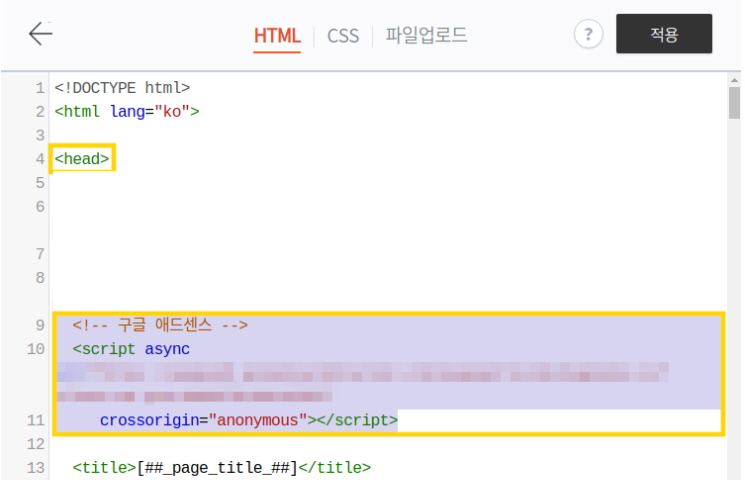Click line number 4 in gutter
The width and height of the screenshot is (745, 480).
[40, 159]
